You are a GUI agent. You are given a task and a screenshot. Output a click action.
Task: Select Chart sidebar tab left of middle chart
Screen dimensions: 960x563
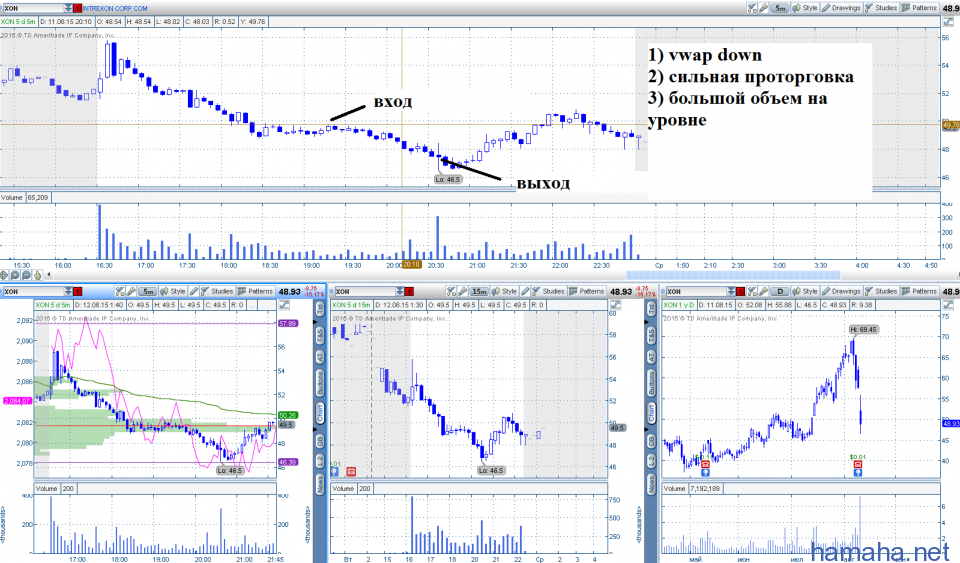[x=320, y=414]
